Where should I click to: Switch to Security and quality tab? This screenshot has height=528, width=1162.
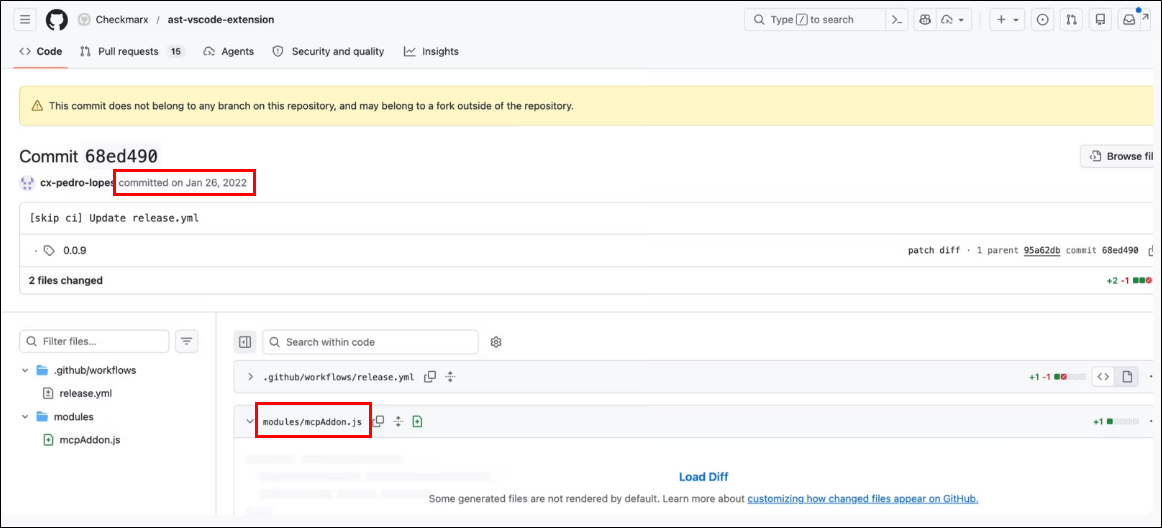click(x=328, y=51)
